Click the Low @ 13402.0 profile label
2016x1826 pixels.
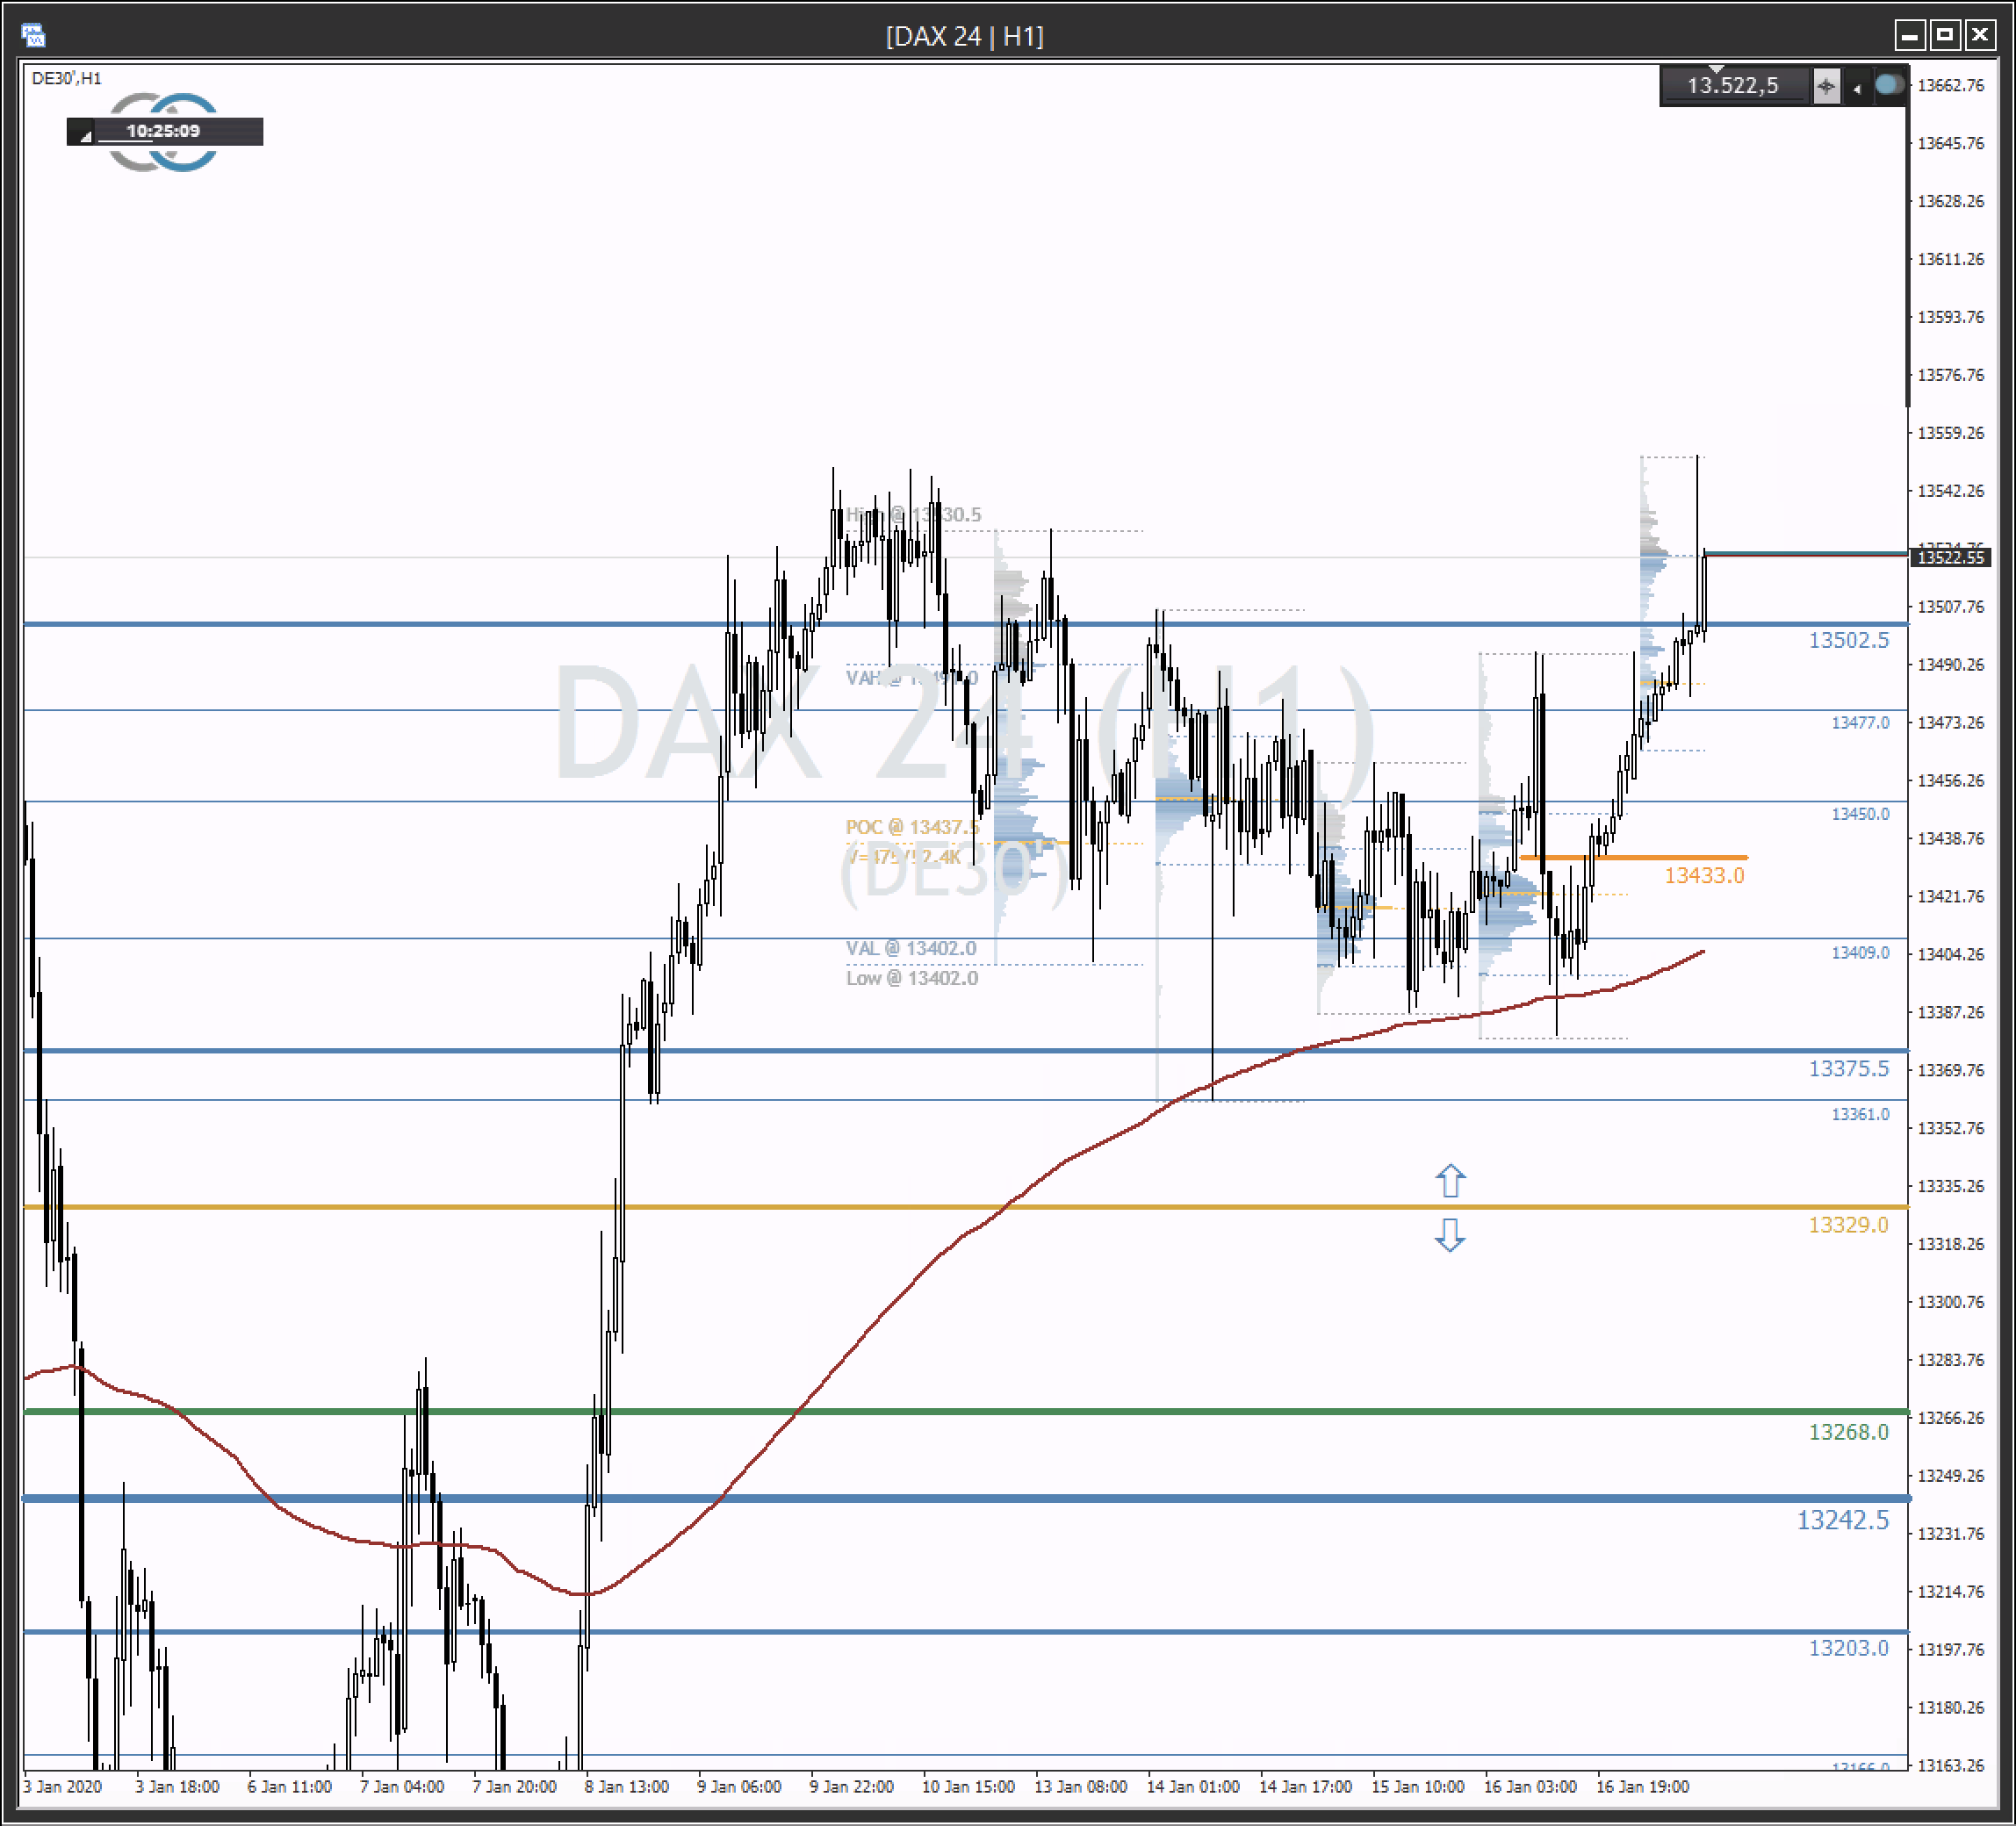point(912,978)
